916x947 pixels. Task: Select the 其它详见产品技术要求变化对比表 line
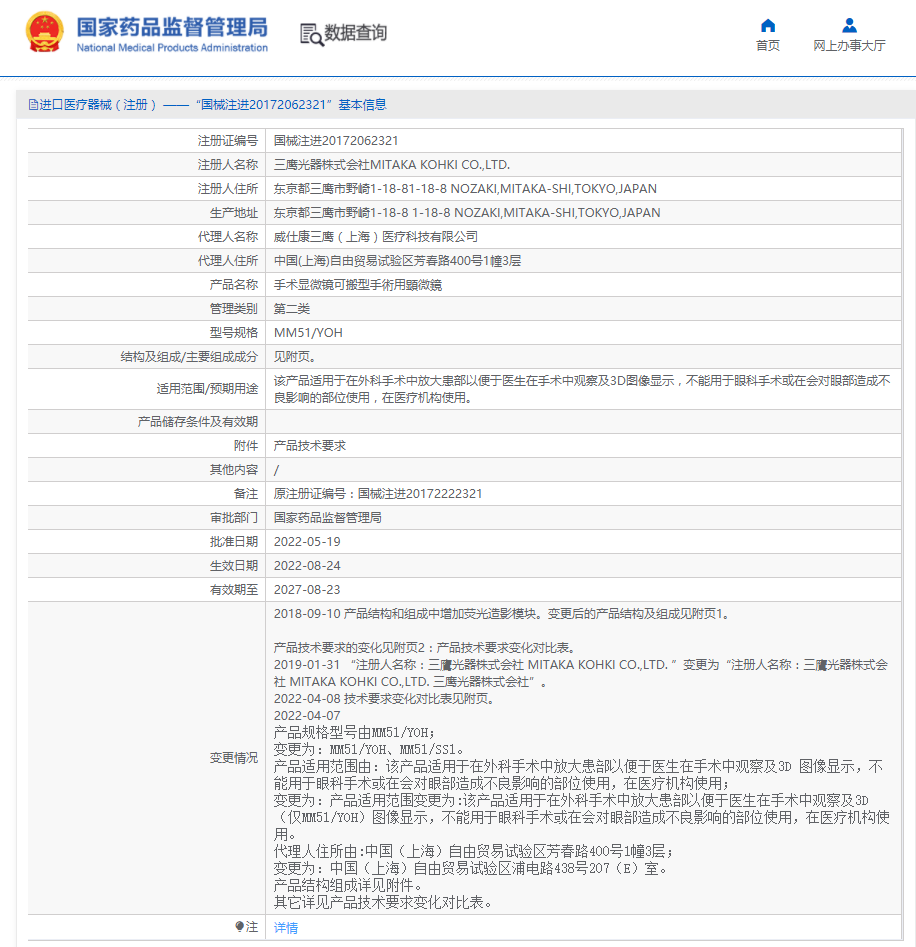pos(383,902)
